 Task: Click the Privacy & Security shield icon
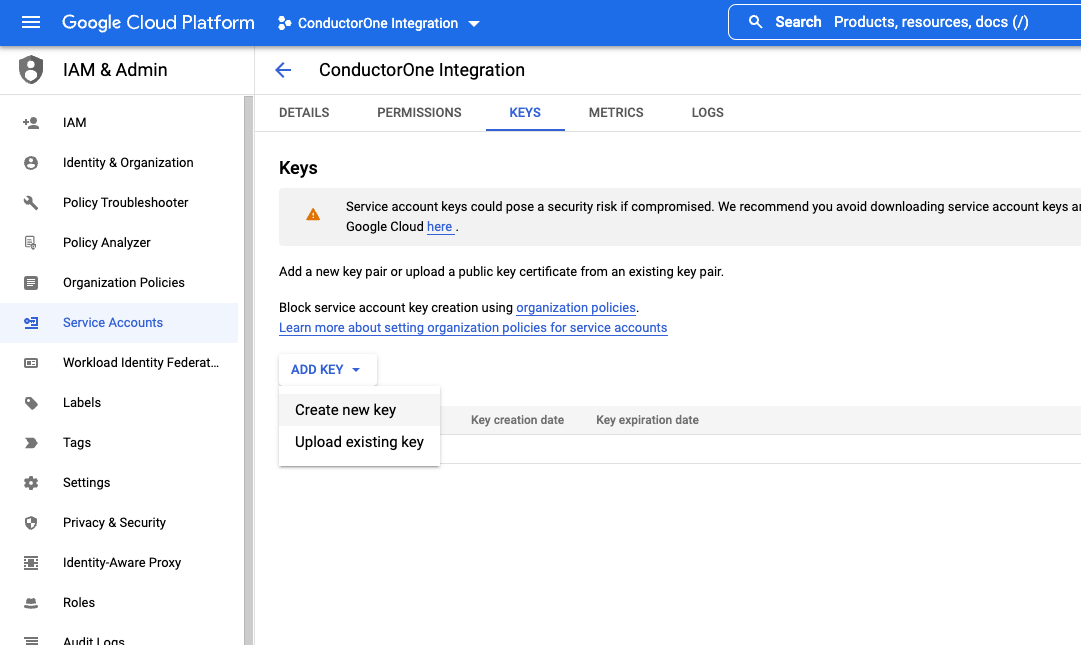(31, 522)
